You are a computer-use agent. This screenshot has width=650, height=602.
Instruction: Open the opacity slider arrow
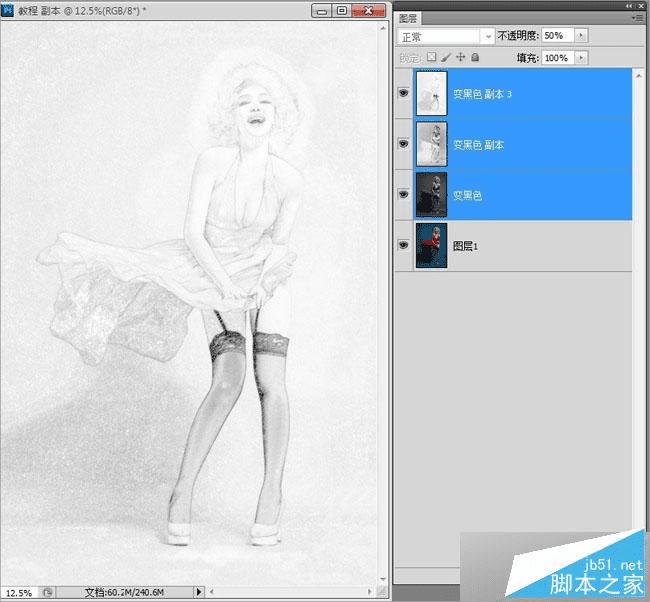(x=581, y=36)
